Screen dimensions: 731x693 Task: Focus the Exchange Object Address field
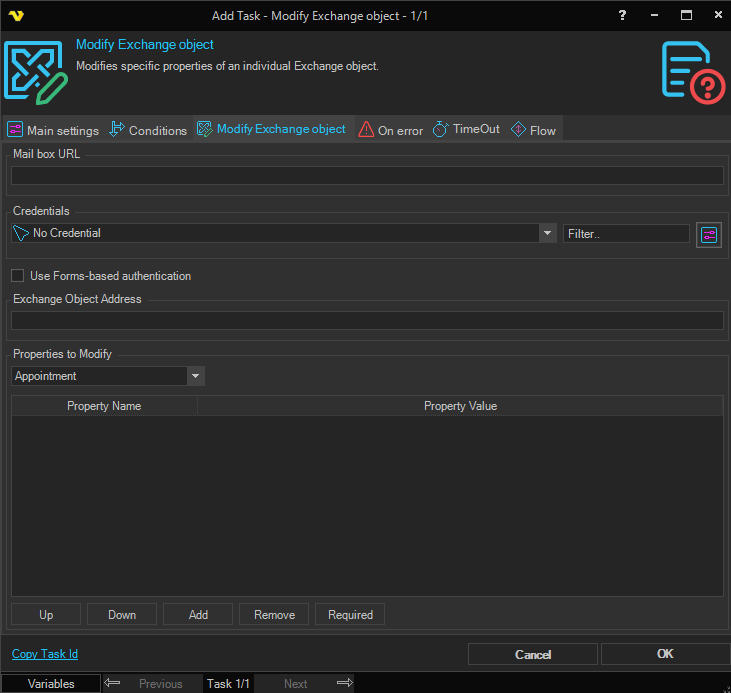[x=366, y=321]
